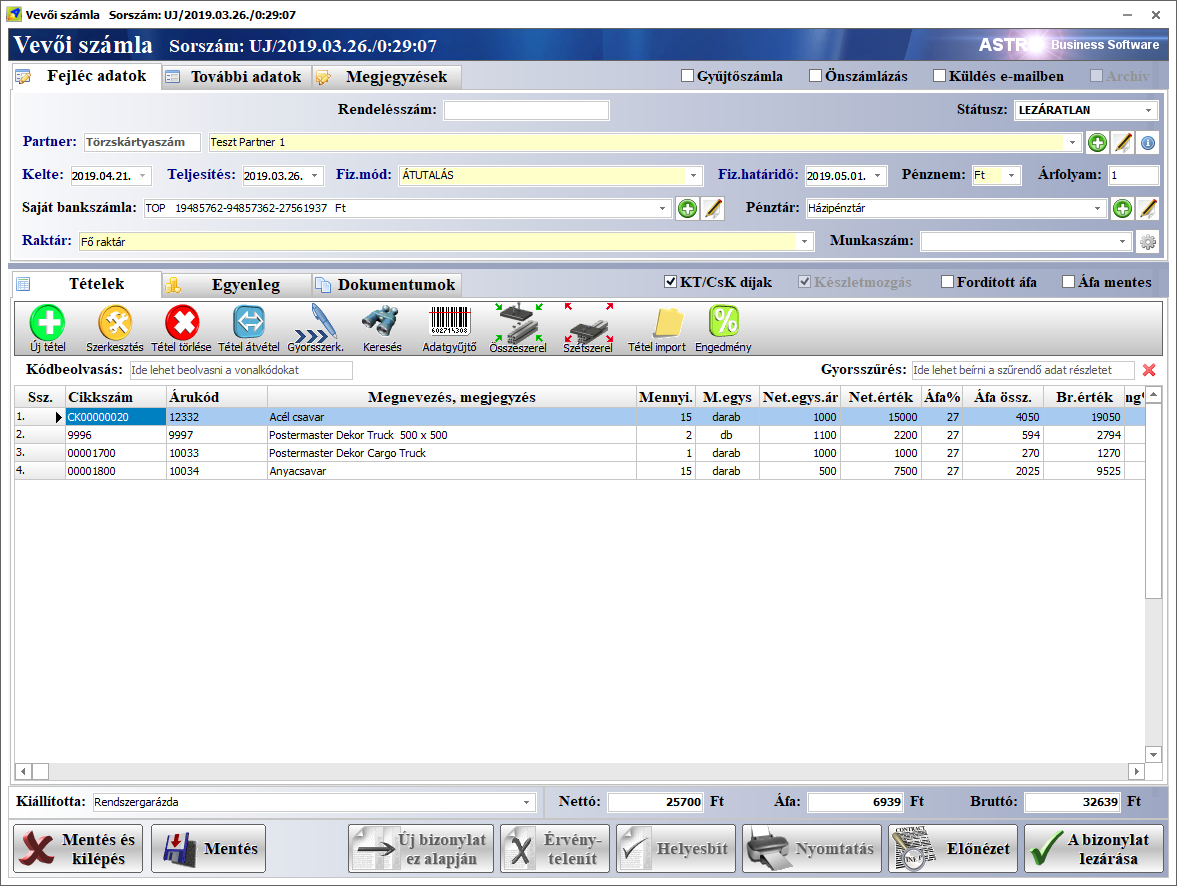Click Megnevezés, megjegyzés column header
The height and width of the screenshot is (886, 1177).
[x=452, y=397]
